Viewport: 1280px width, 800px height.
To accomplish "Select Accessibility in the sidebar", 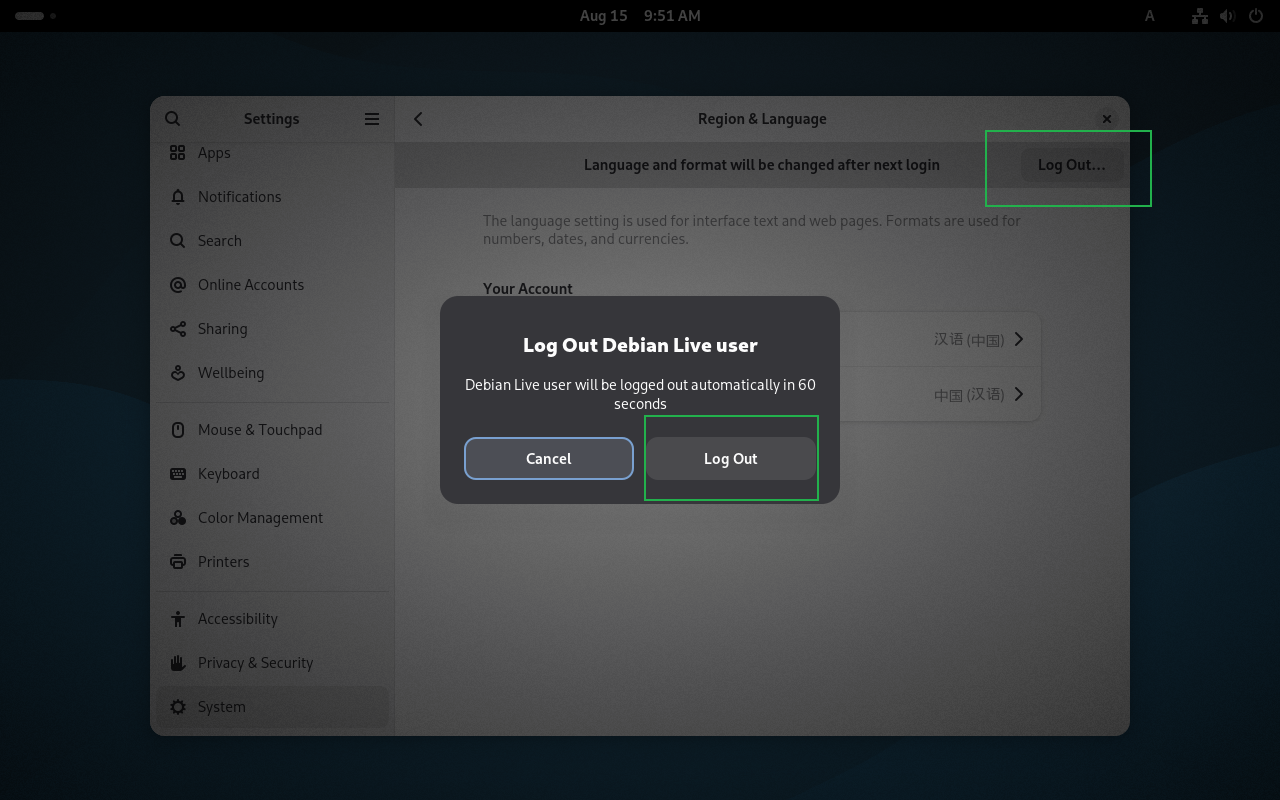I will [x=272, y=619].
